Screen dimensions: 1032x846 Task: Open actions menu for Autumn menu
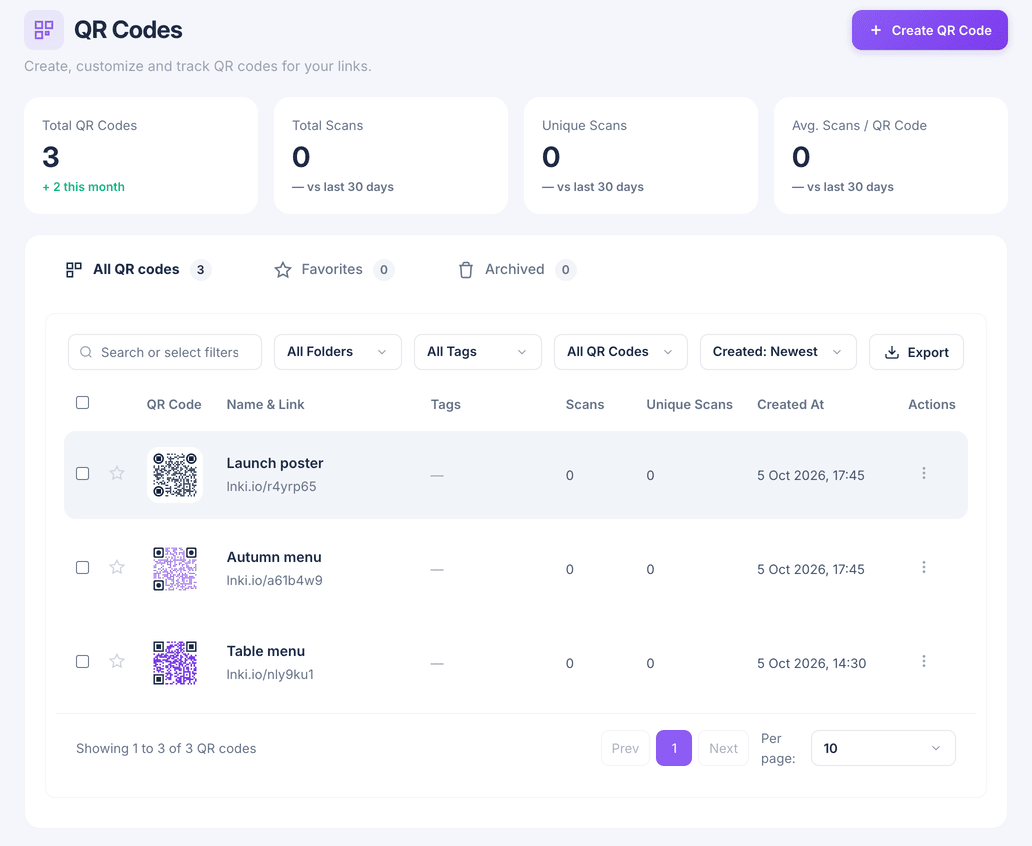click(923, 568)
